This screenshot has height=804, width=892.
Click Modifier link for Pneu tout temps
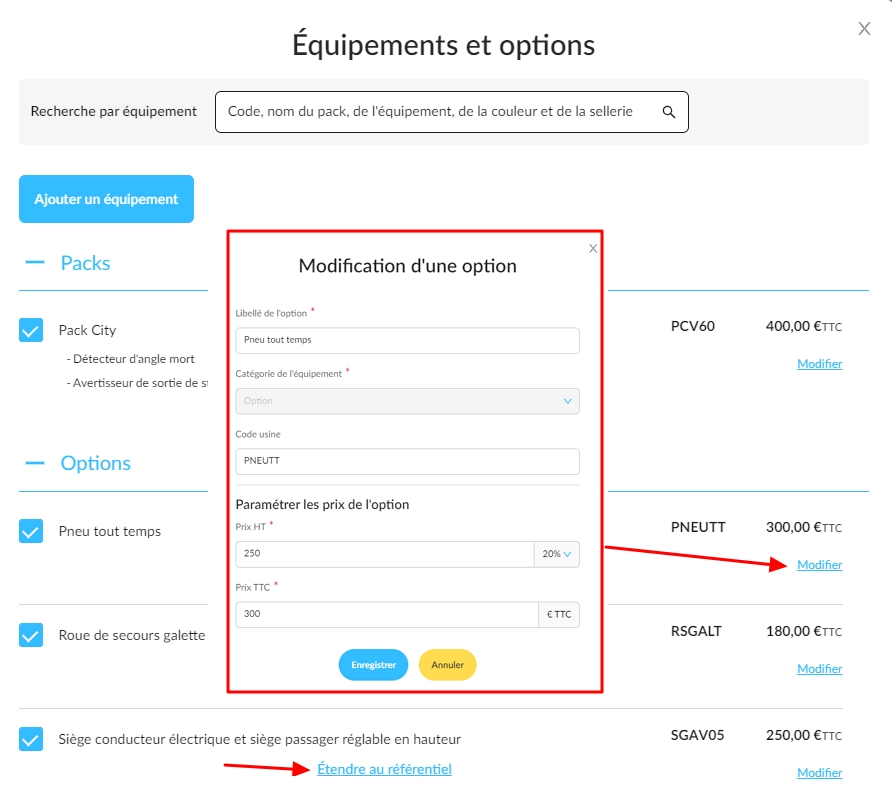coord(819,564)
